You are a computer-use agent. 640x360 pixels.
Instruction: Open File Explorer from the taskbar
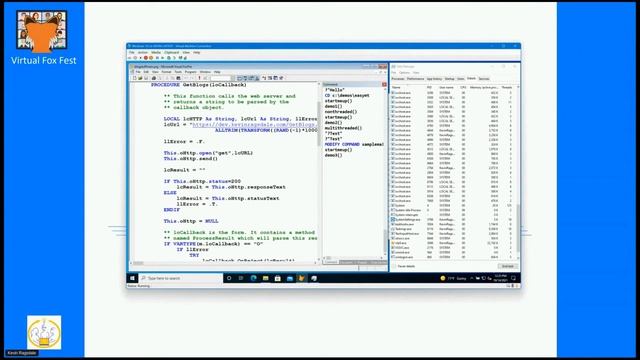tap(265, 278)
